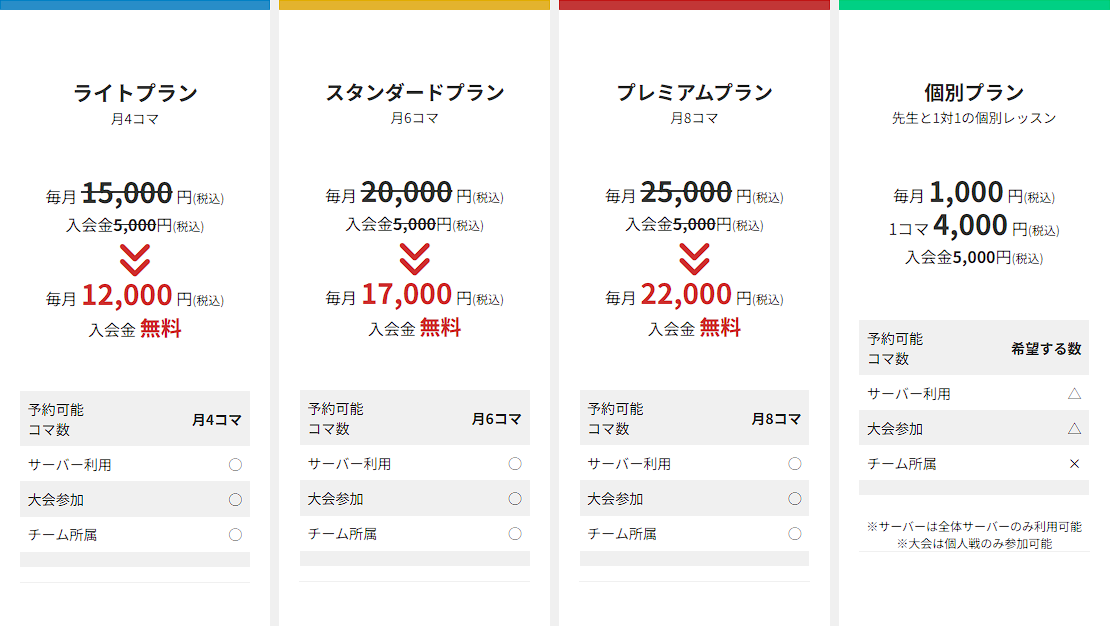Click the double chevron arrow in スタンダードプラン
This screenshot has width=1110, height=626.
coord(414,259)
